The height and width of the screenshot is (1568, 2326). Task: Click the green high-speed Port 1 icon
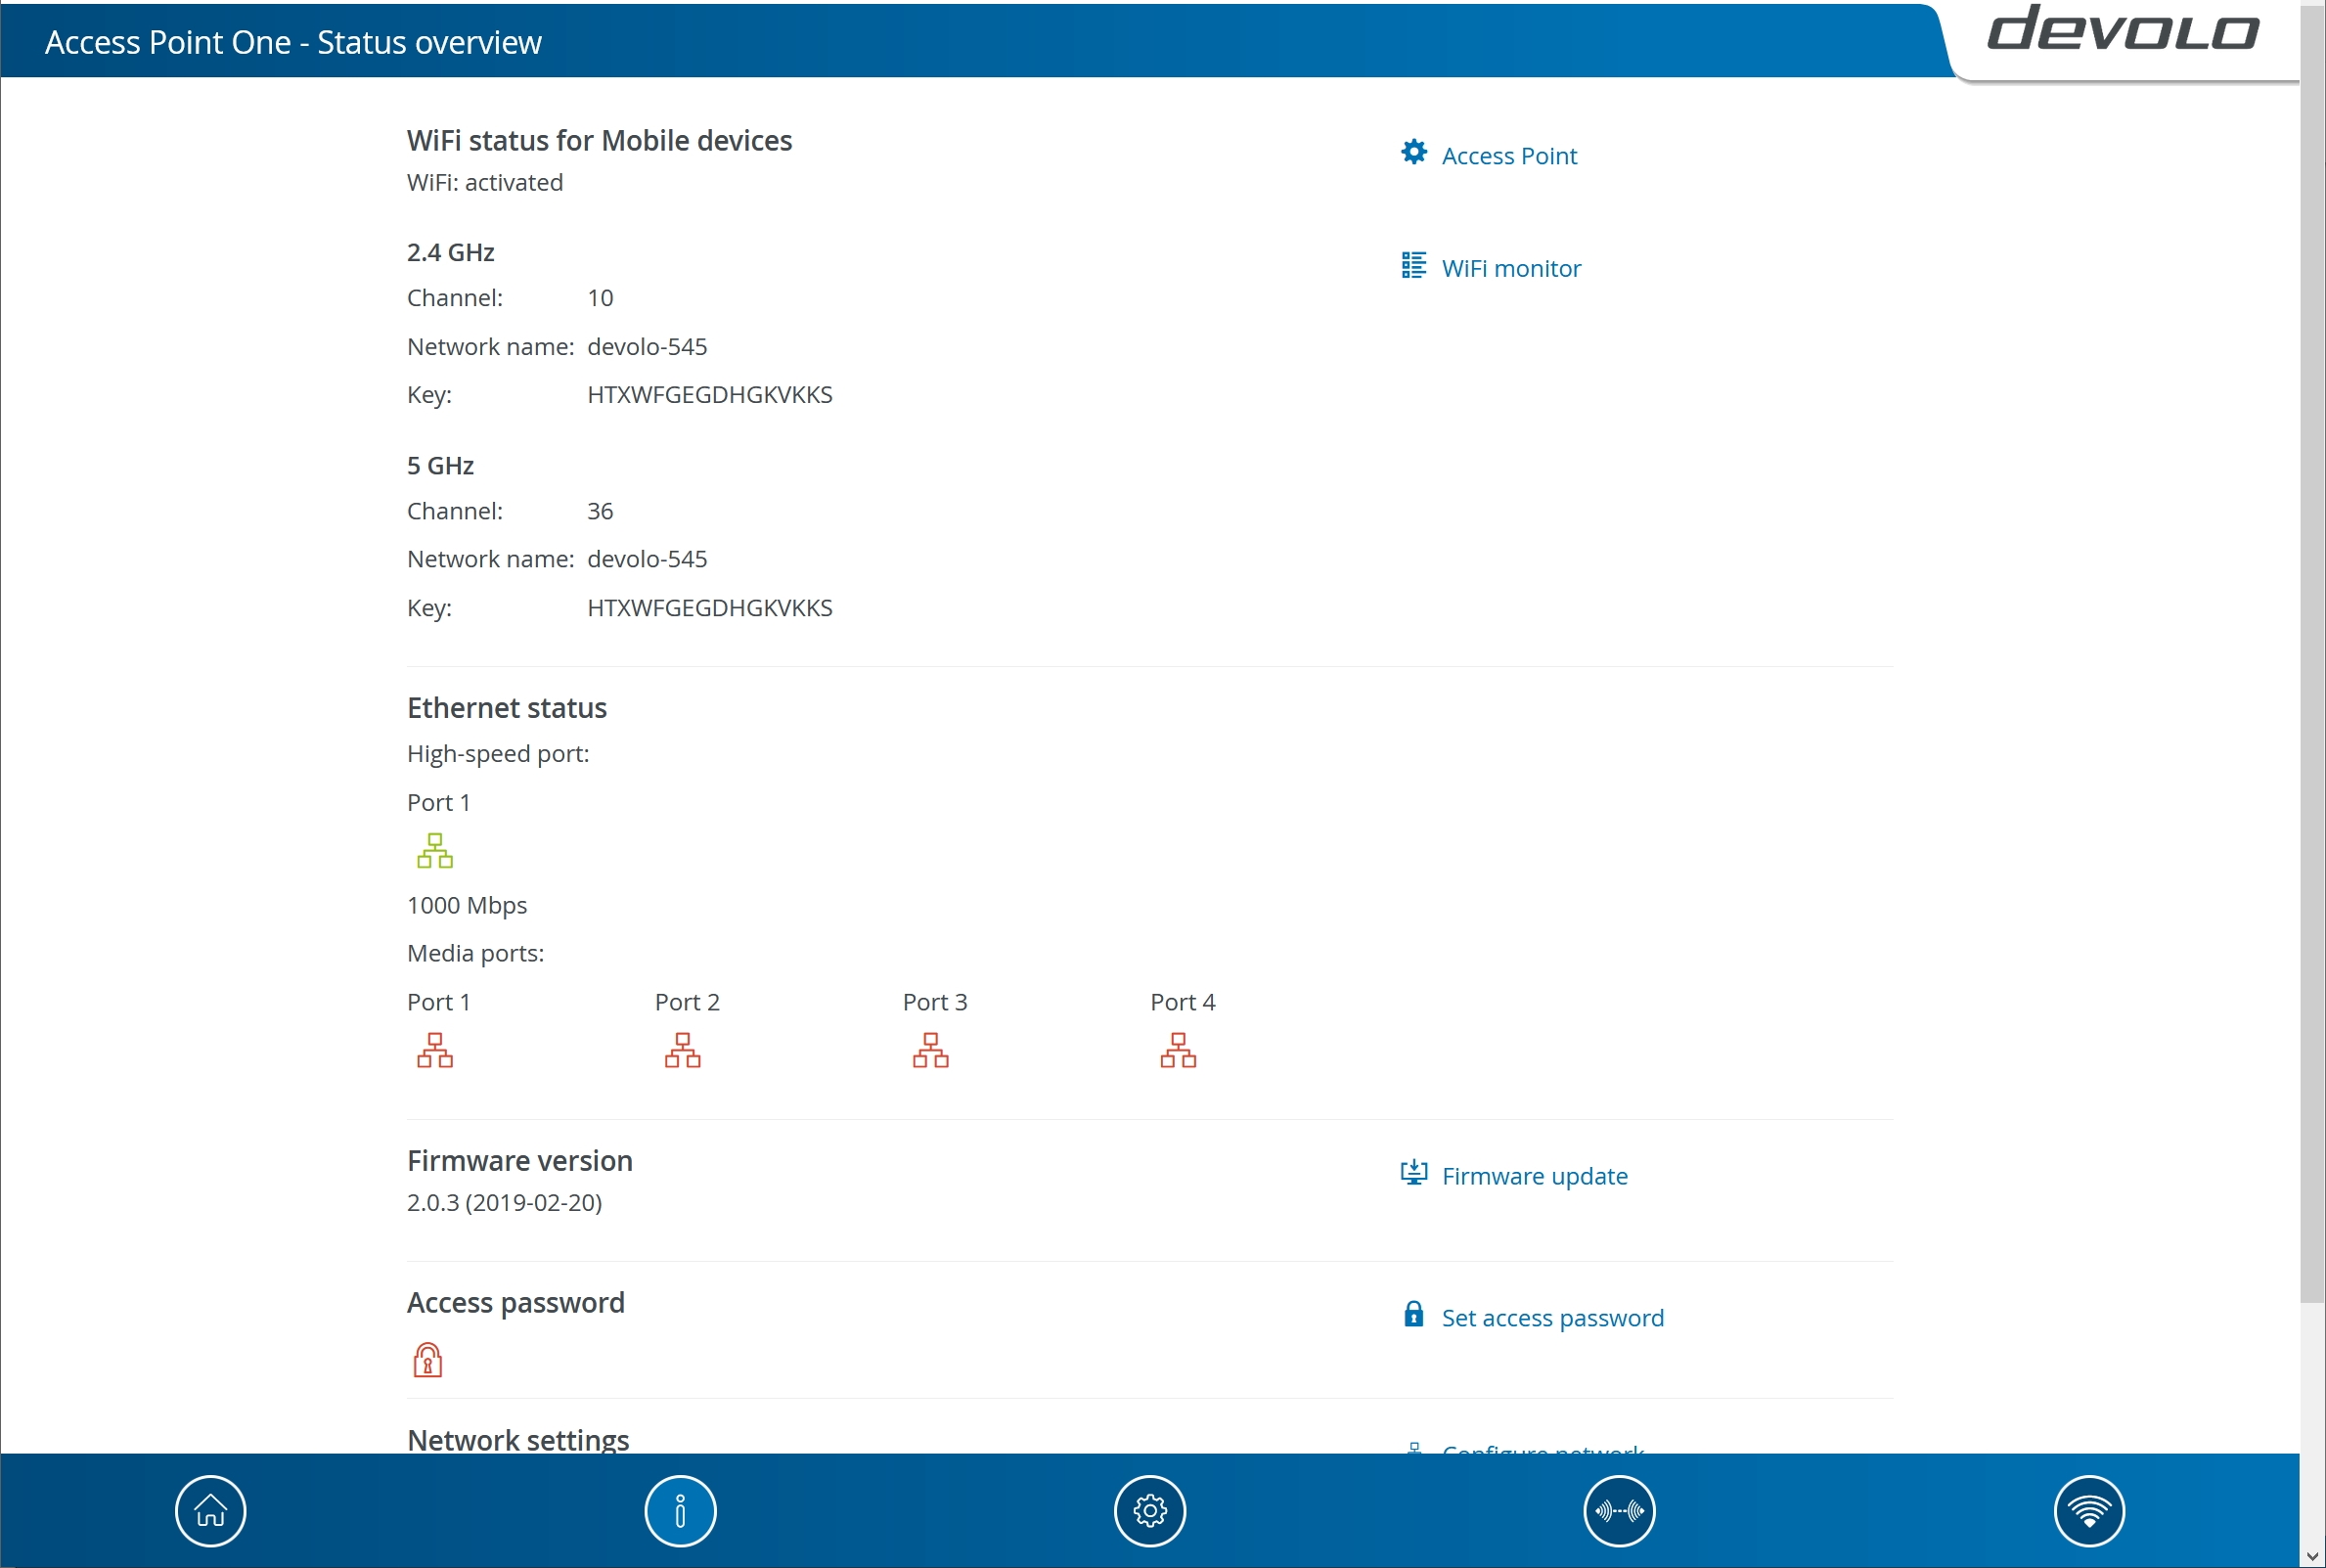[435, 851]
